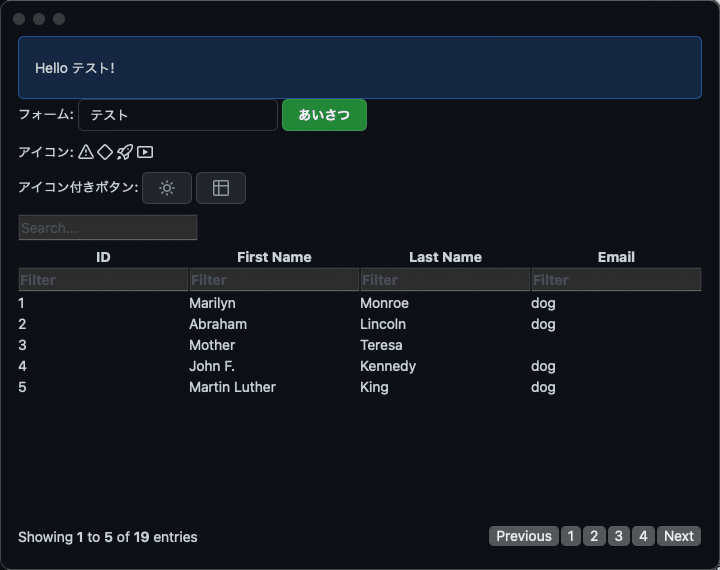Click the green あいさつ button
Image resolution: width=720 pixels, height=570 pixels.
tap(324, 115)
